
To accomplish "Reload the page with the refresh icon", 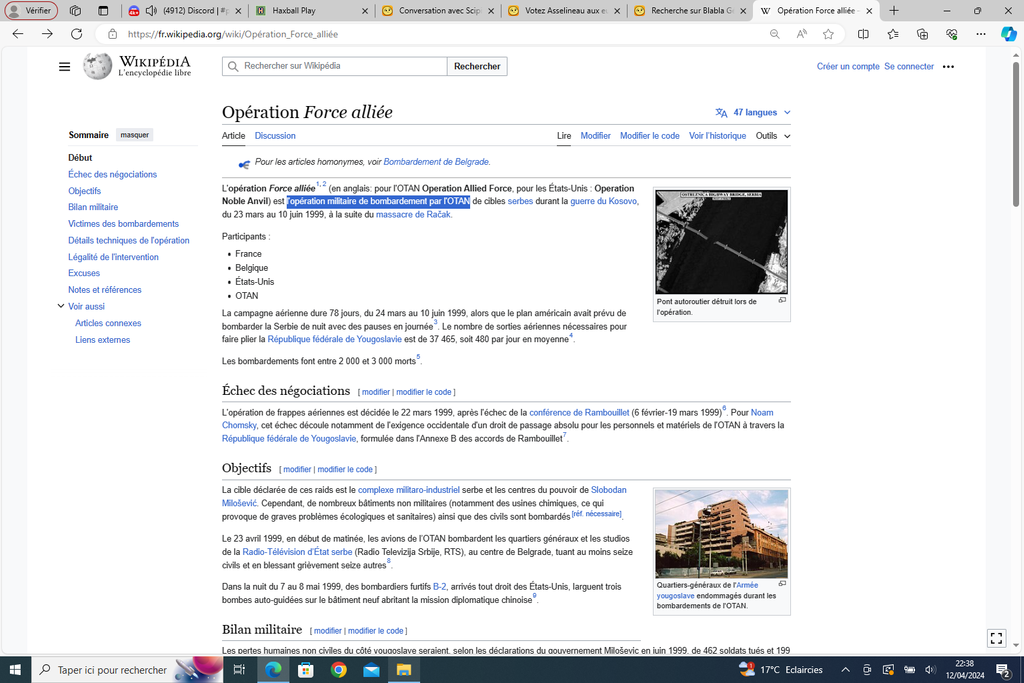I will pyautogui.click(x=76, y=34).
